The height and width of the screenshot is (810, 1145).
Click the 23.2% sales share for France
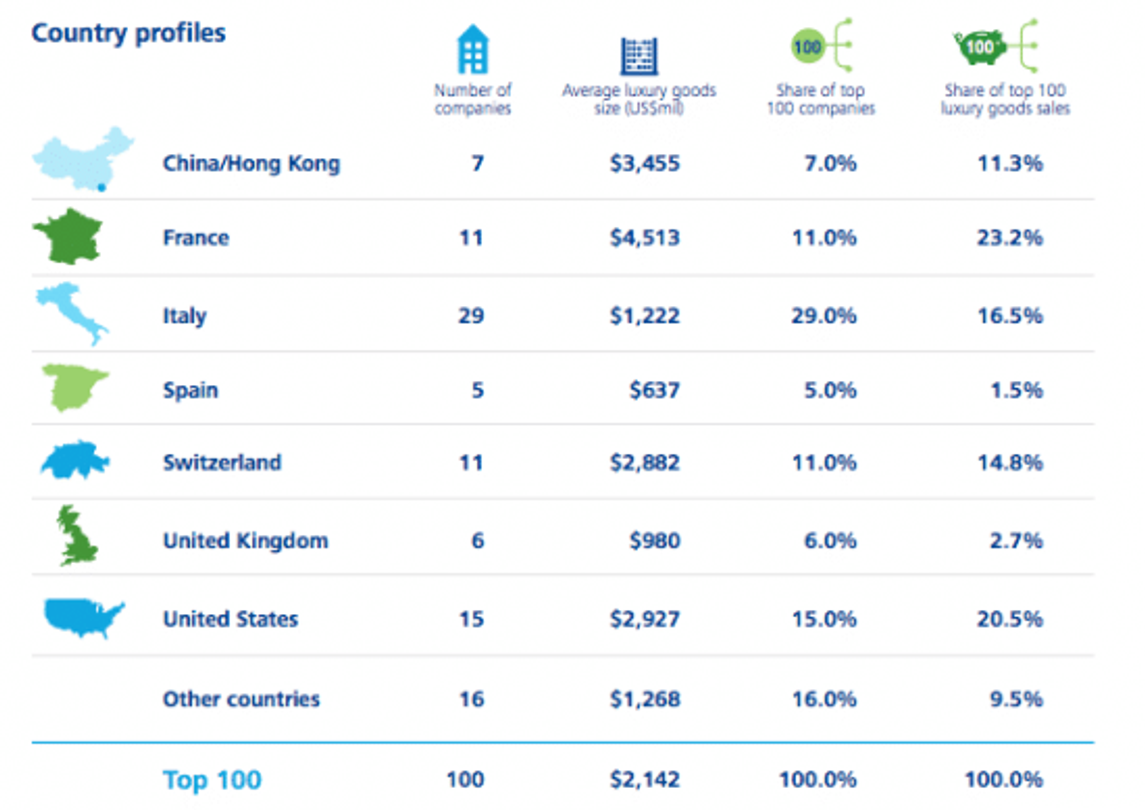pos(1010,238)
